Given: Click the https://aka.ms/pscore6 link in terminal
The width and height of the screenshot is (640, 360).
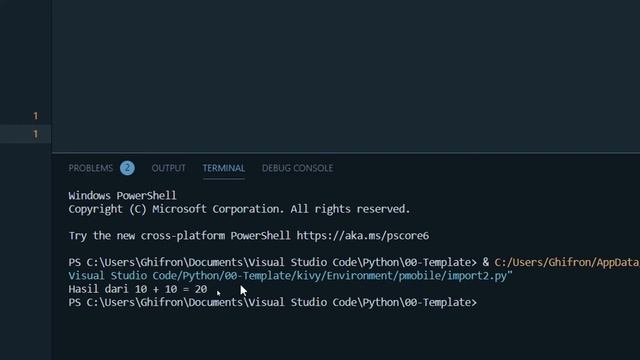Looking at the screenshot, I should point(363,236).
